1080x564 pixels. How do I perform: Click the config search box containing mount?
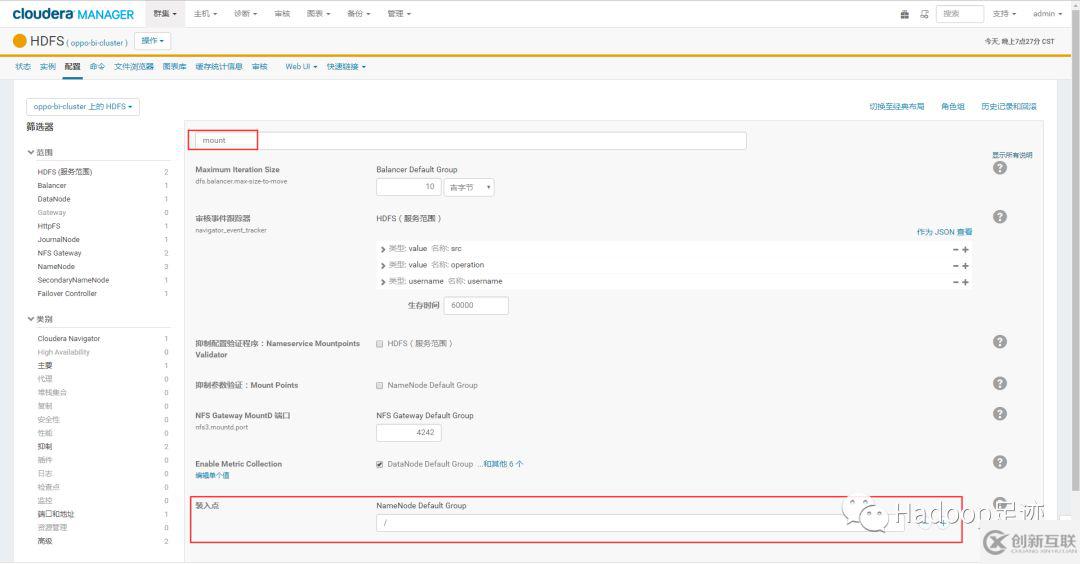click(468, 140)
